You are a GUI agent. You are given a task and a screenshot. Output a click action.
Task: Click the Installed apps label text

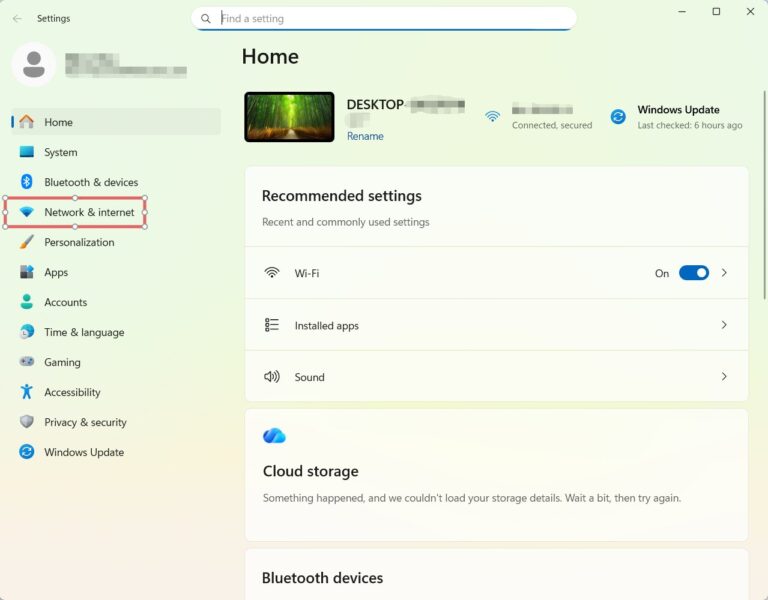(x=327, y=326)
